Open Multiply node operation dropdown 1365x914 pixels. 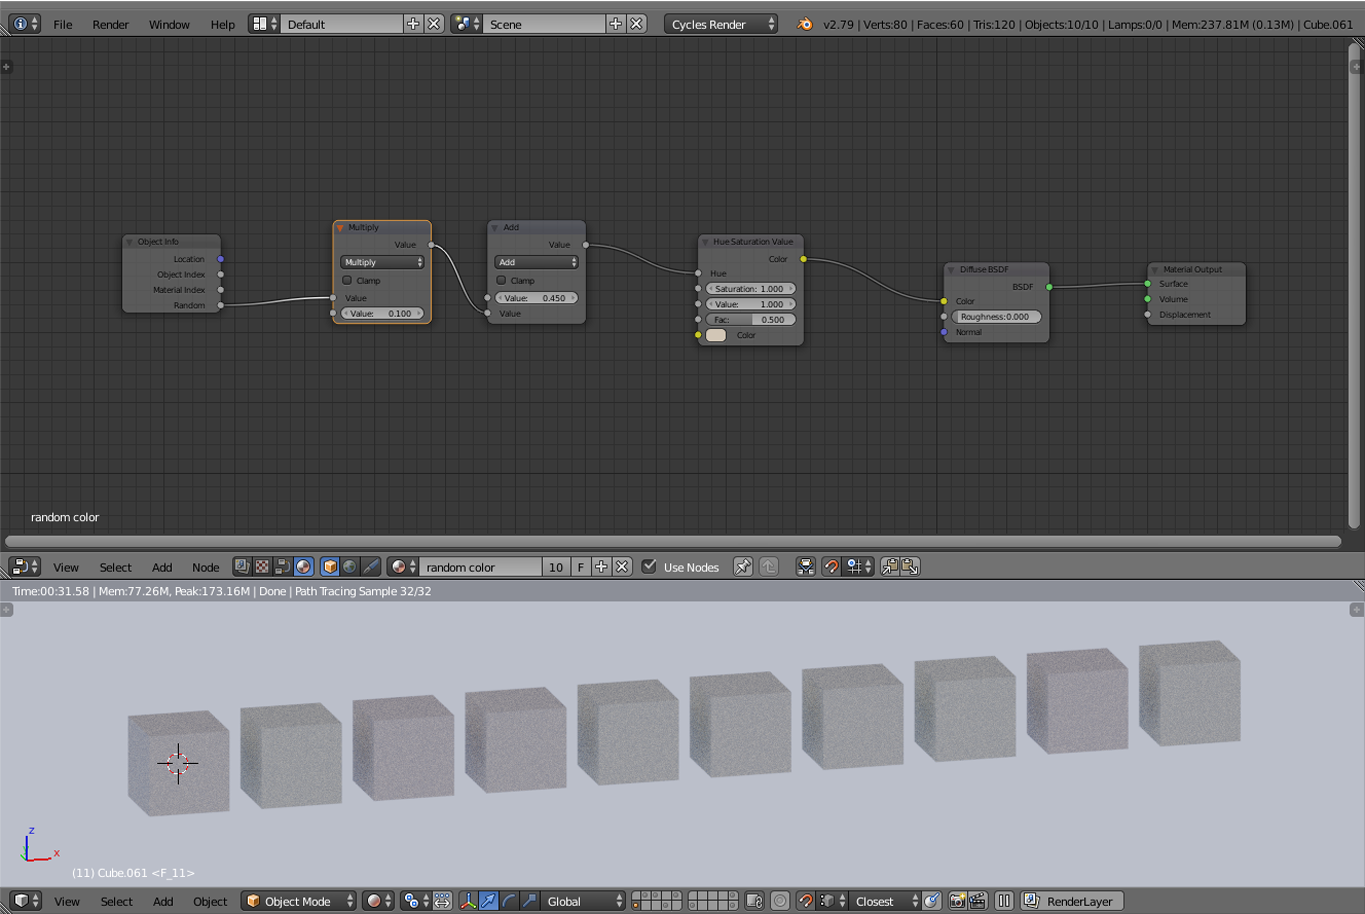[383, 262]
